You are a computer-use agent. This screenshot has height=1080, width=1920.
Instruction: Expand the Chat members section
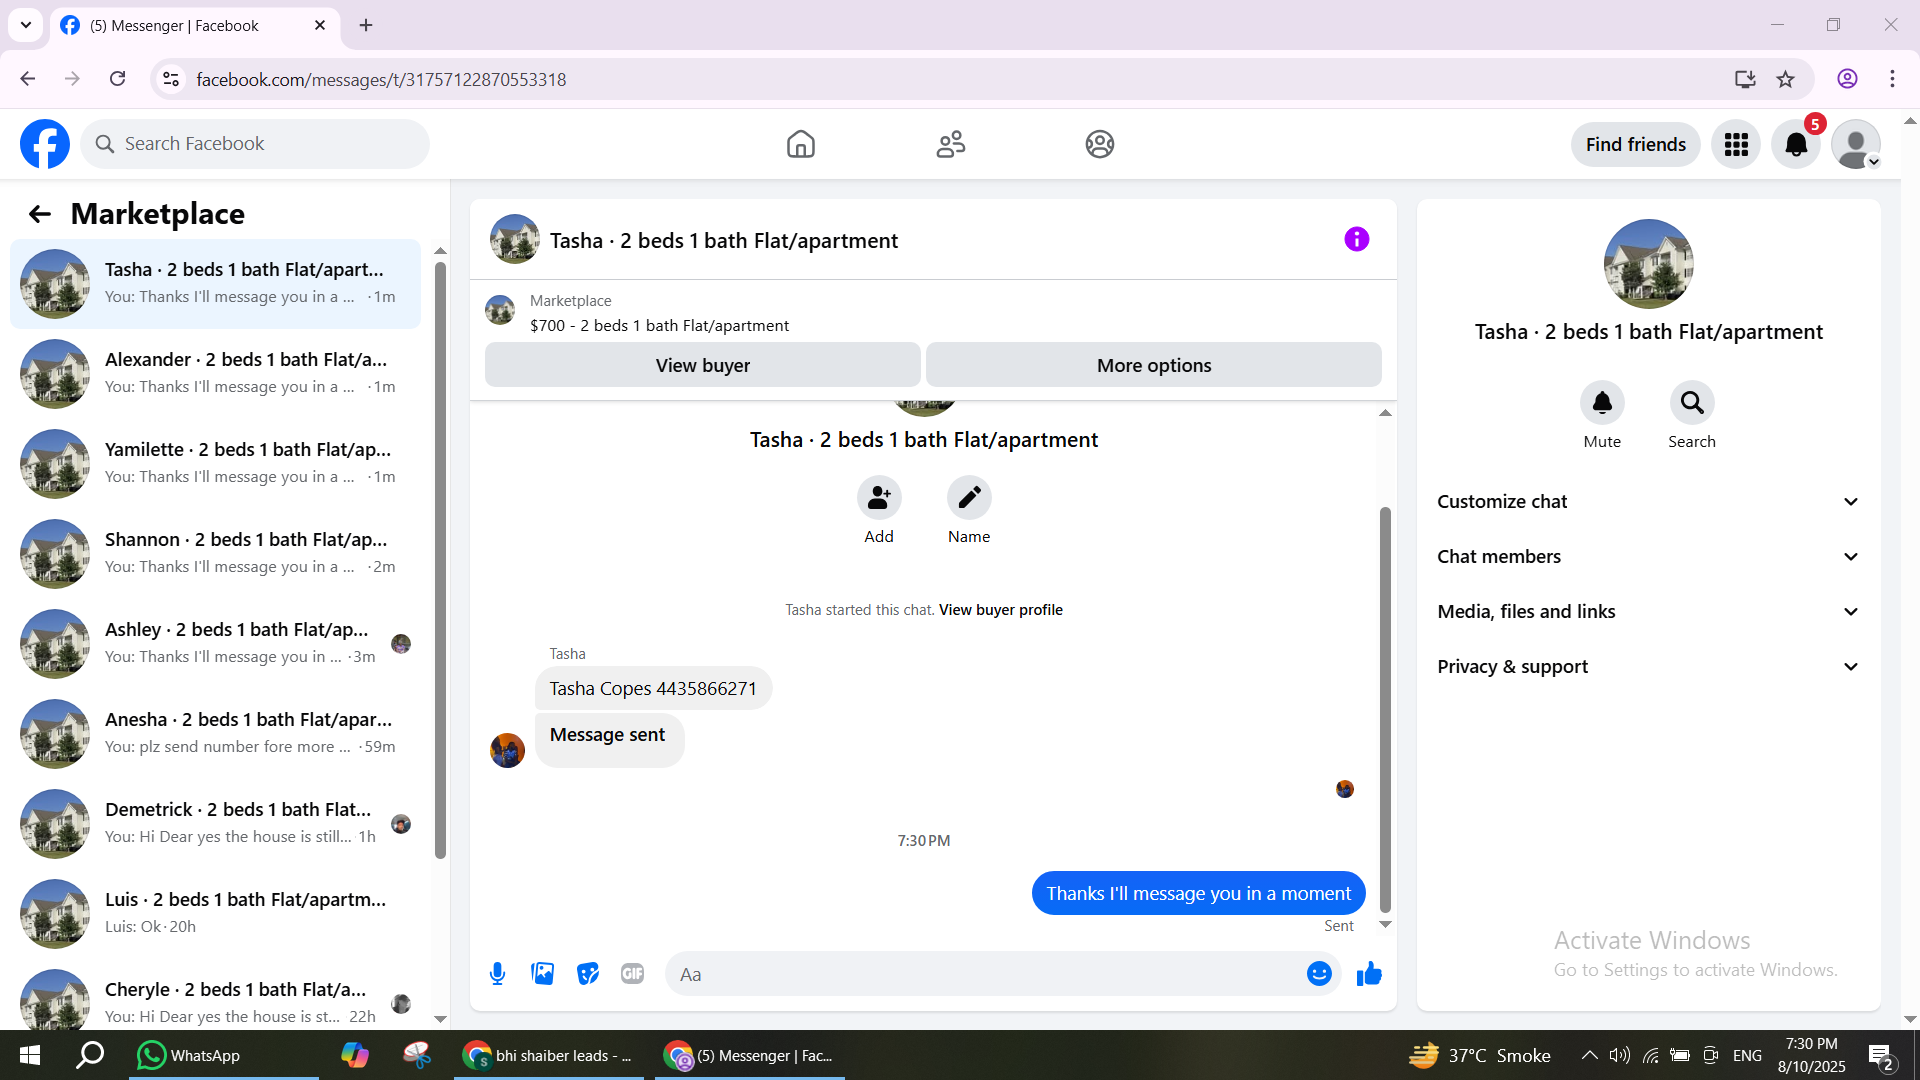point(1648,557)
